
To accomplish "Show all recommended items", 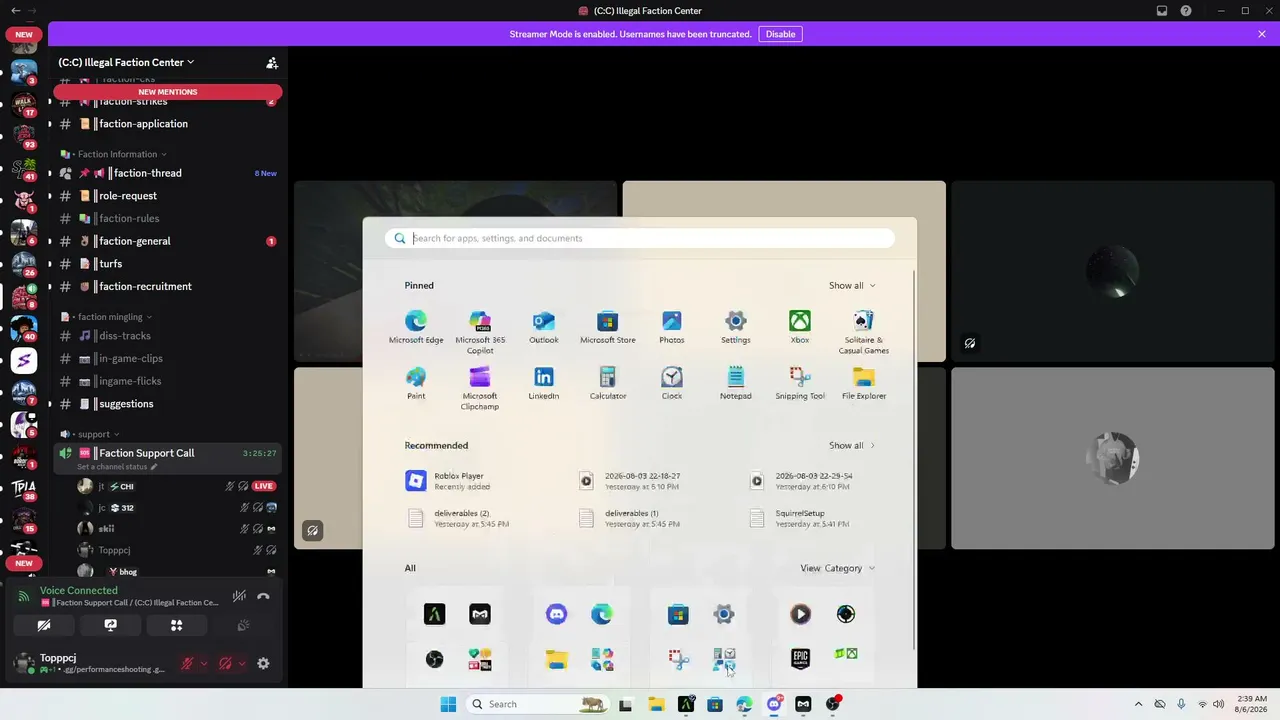I will 852,445.
